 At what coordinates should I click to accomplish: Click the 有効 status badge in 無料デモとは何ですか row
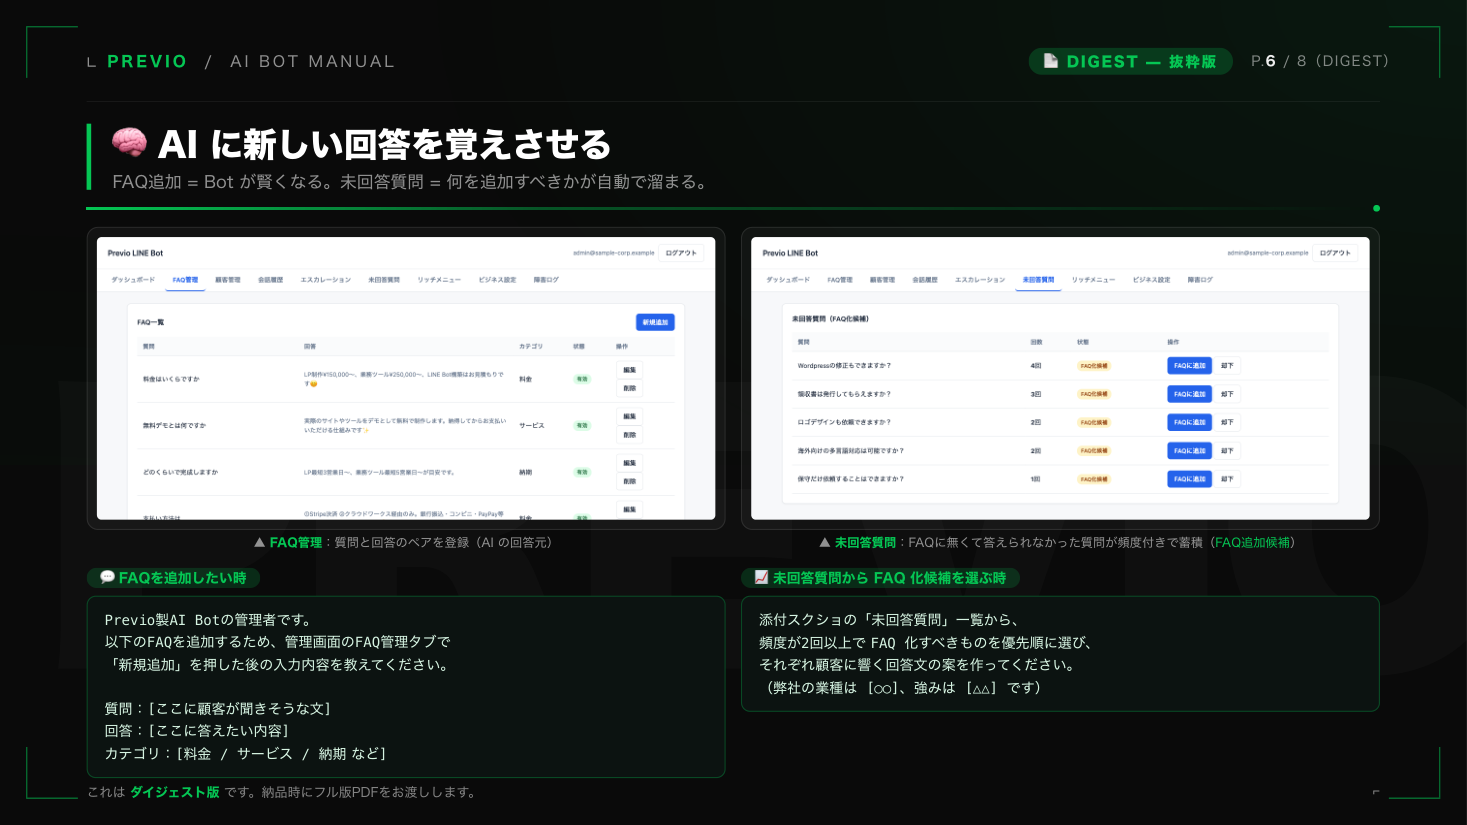(582, 425)
